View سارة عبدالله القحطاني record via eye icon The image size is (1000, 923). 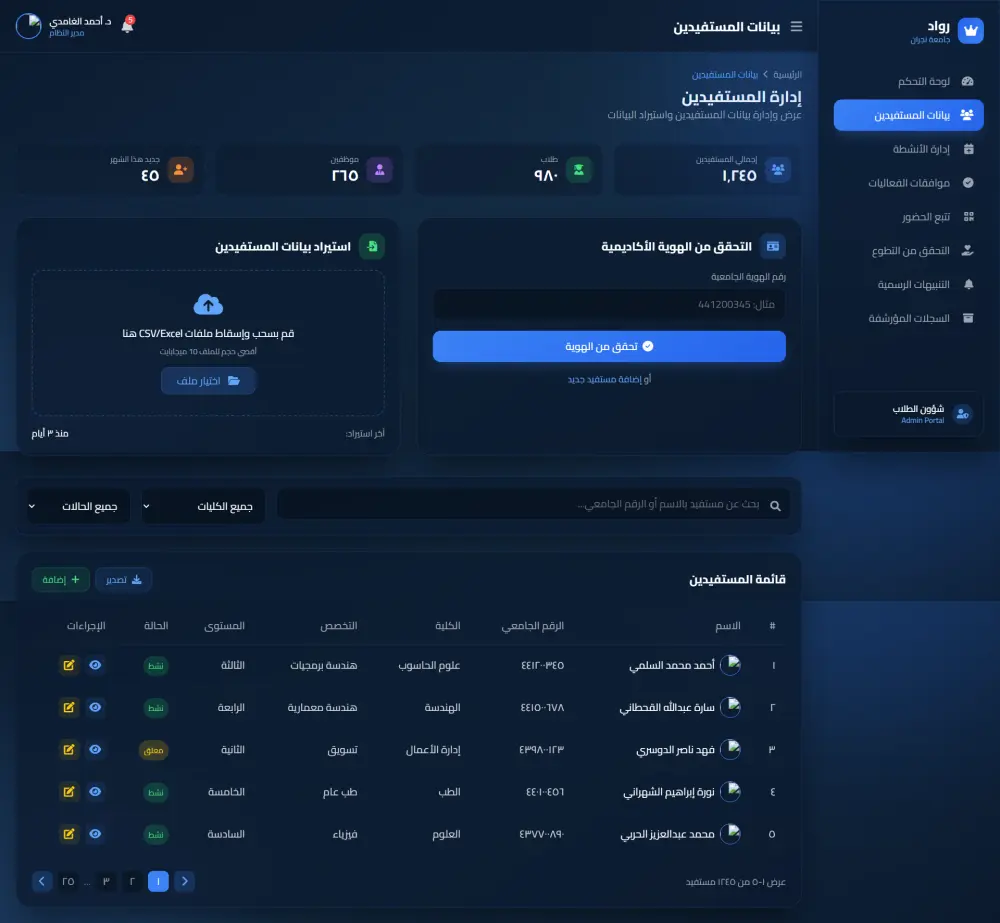[95, 707]
